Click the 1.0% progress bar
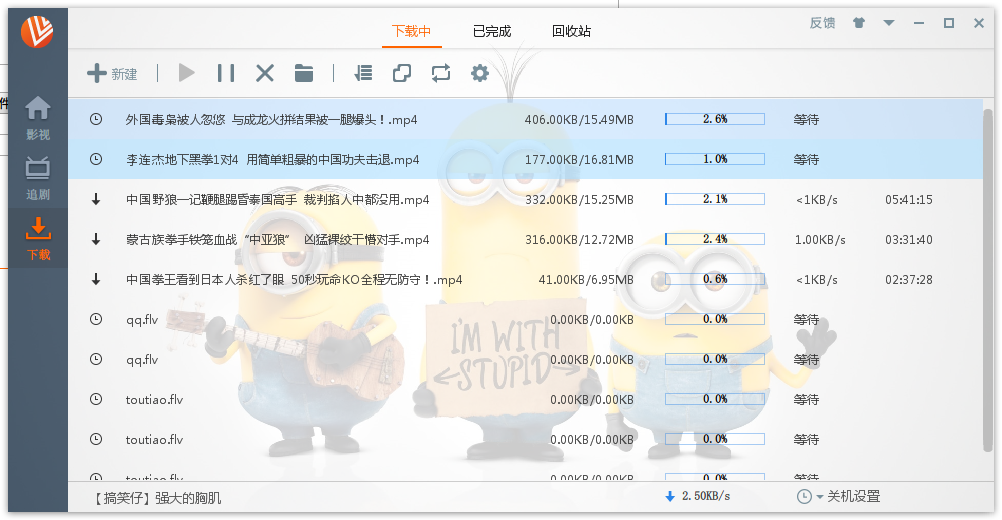 click(715, 159)
